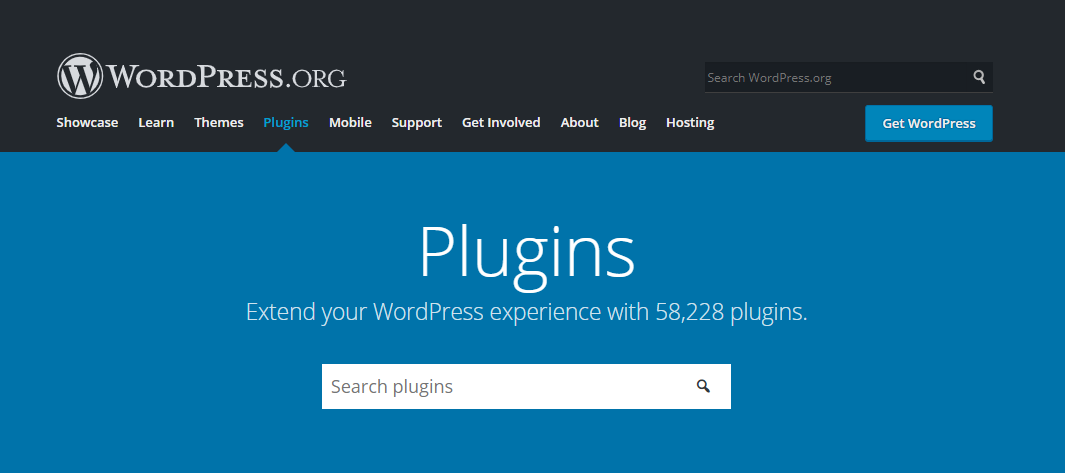Open the Showcase menu item

pos(87,123)
